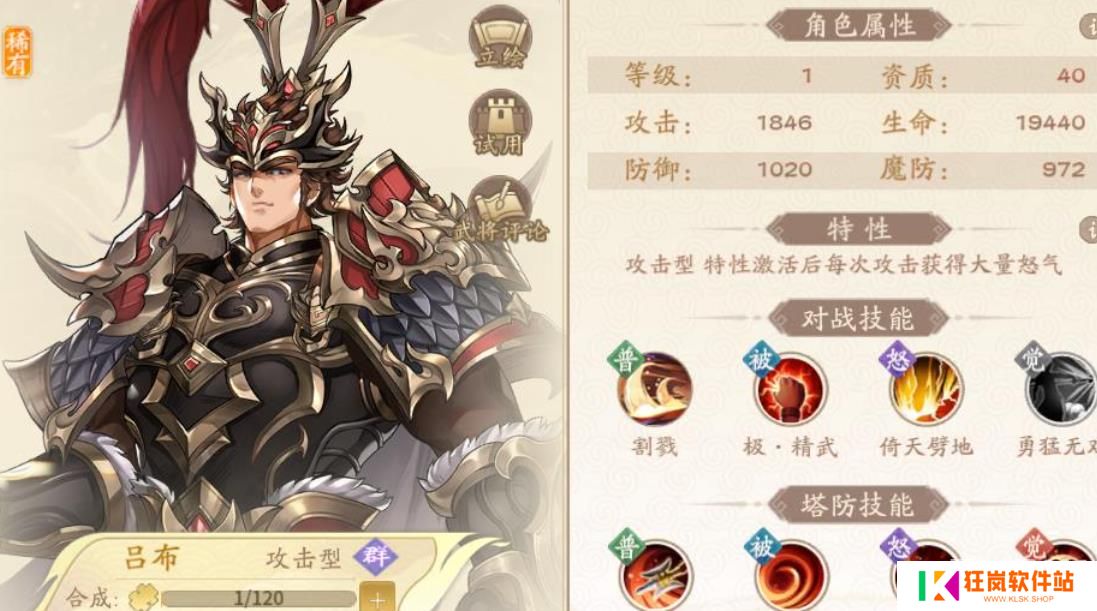The height and width of the screenshot is (611, 1097).
Task: Tap the 试用 castle trial icon
Action: 500,123
